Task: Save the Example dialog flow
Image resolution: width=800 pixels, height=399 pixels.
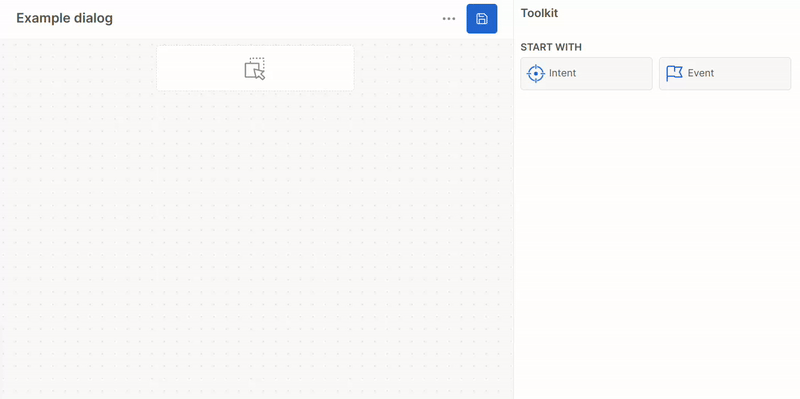Action: [482, 19]
